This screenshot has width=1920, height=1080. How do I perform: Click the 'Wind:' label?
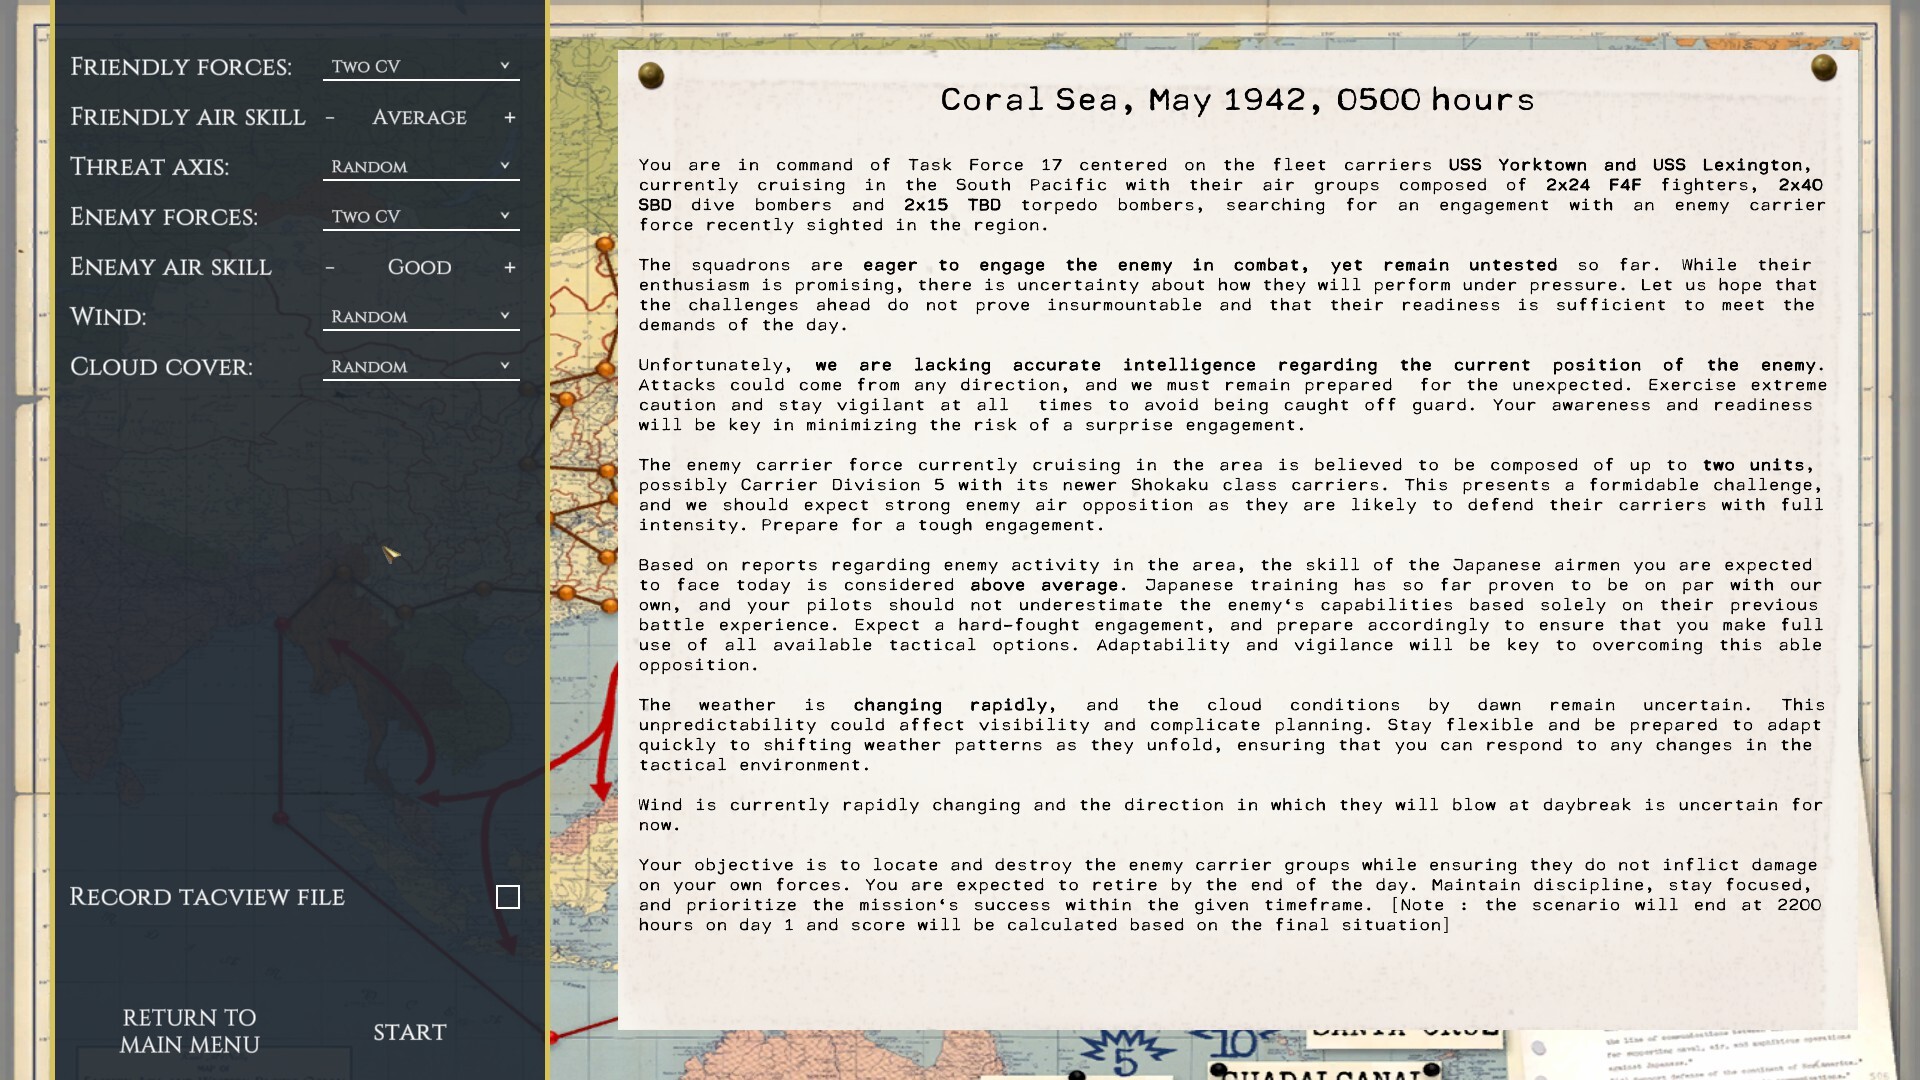click(x=108, y=317)
